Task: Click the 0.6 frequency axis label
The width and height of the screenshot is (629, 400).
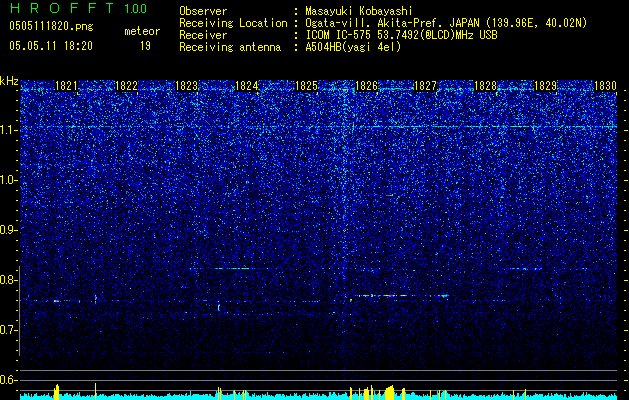Action: click(8, 380)
